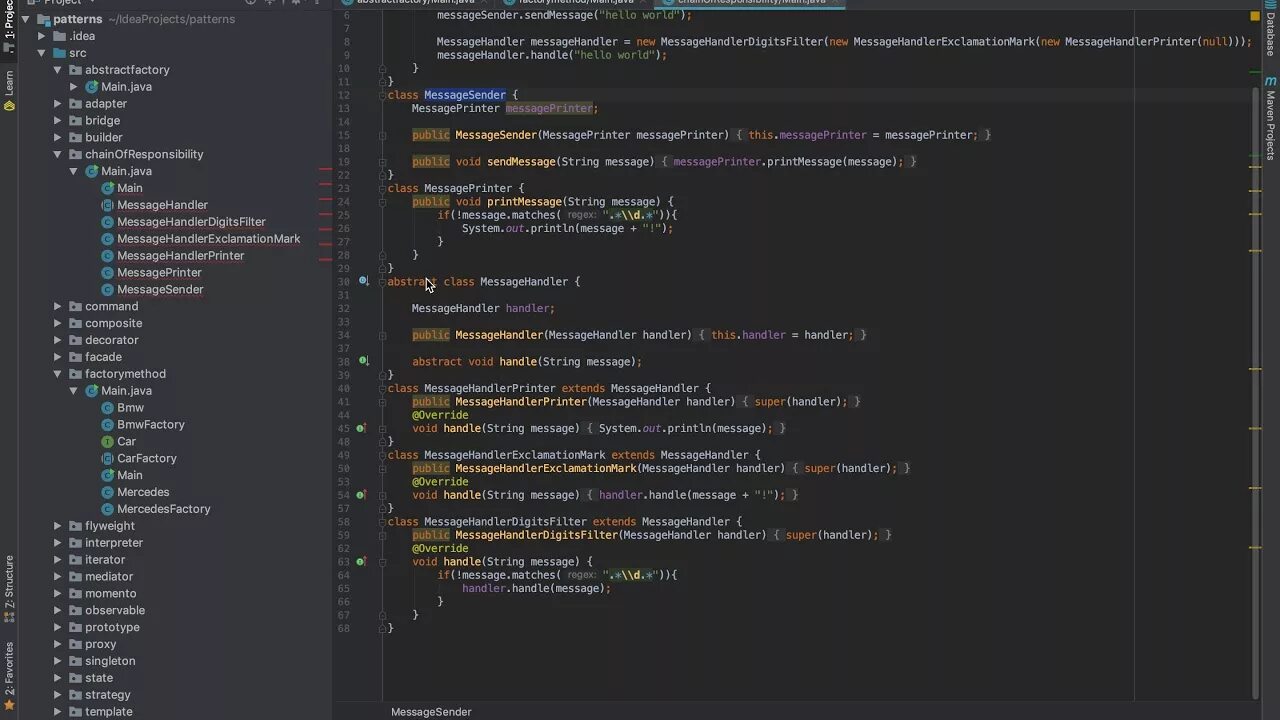Open the Structure tool window tab
This screenshot has height=720, width=1280.
click(9, 589)
